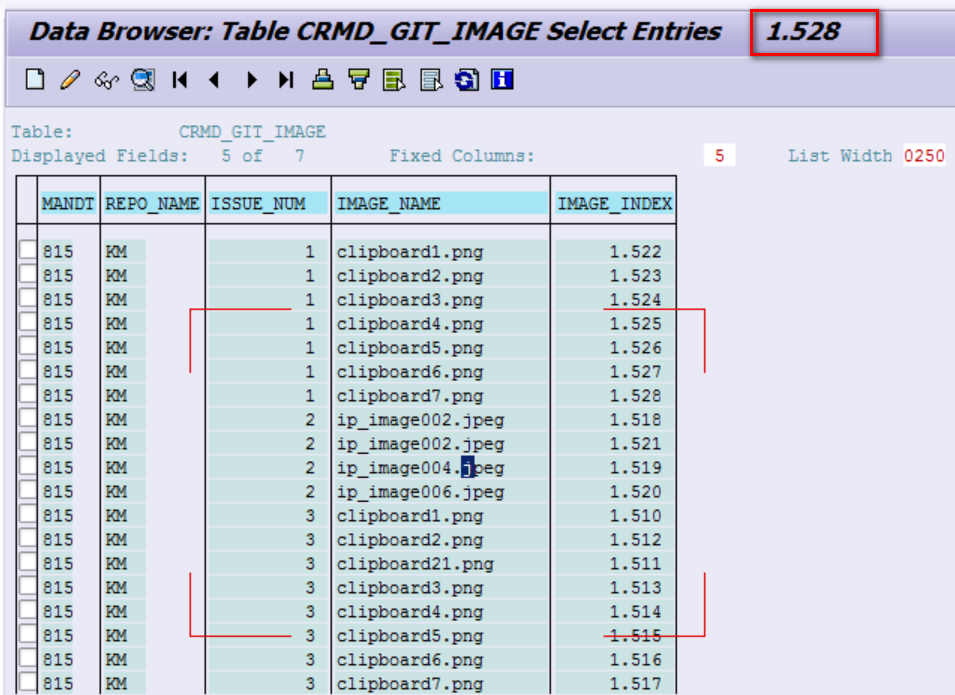Click the Change pencil icon

pyautogui.click(x=70, y=80)
